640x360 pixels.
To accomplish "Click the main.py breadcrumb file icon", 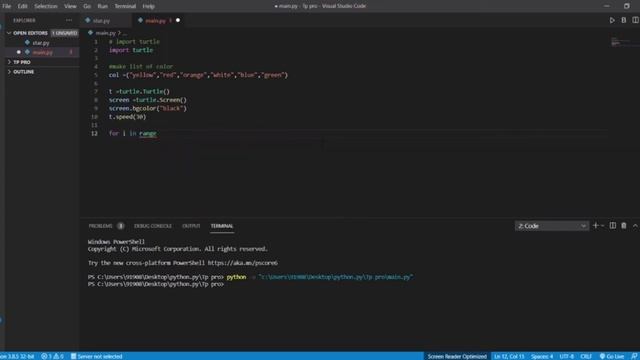I will (x=91, y=33).
